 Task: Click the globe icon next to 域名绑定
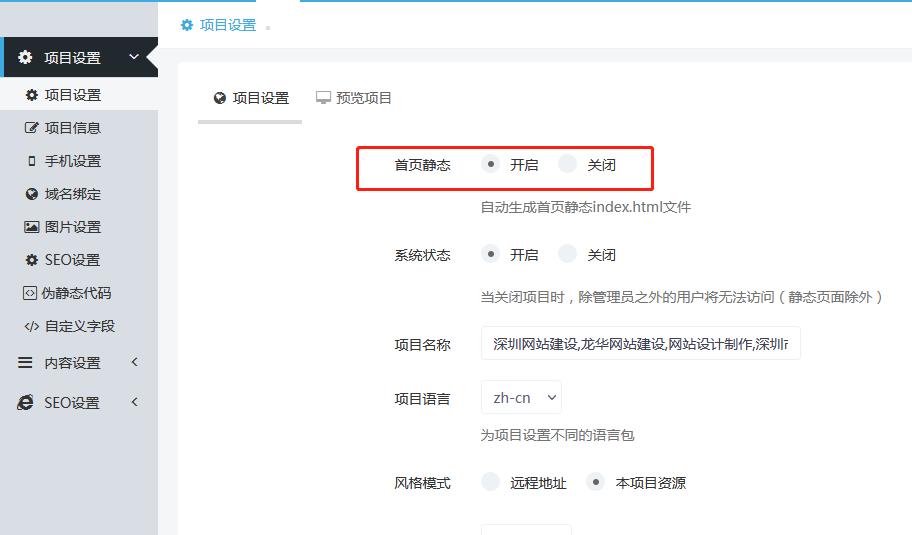31,194
